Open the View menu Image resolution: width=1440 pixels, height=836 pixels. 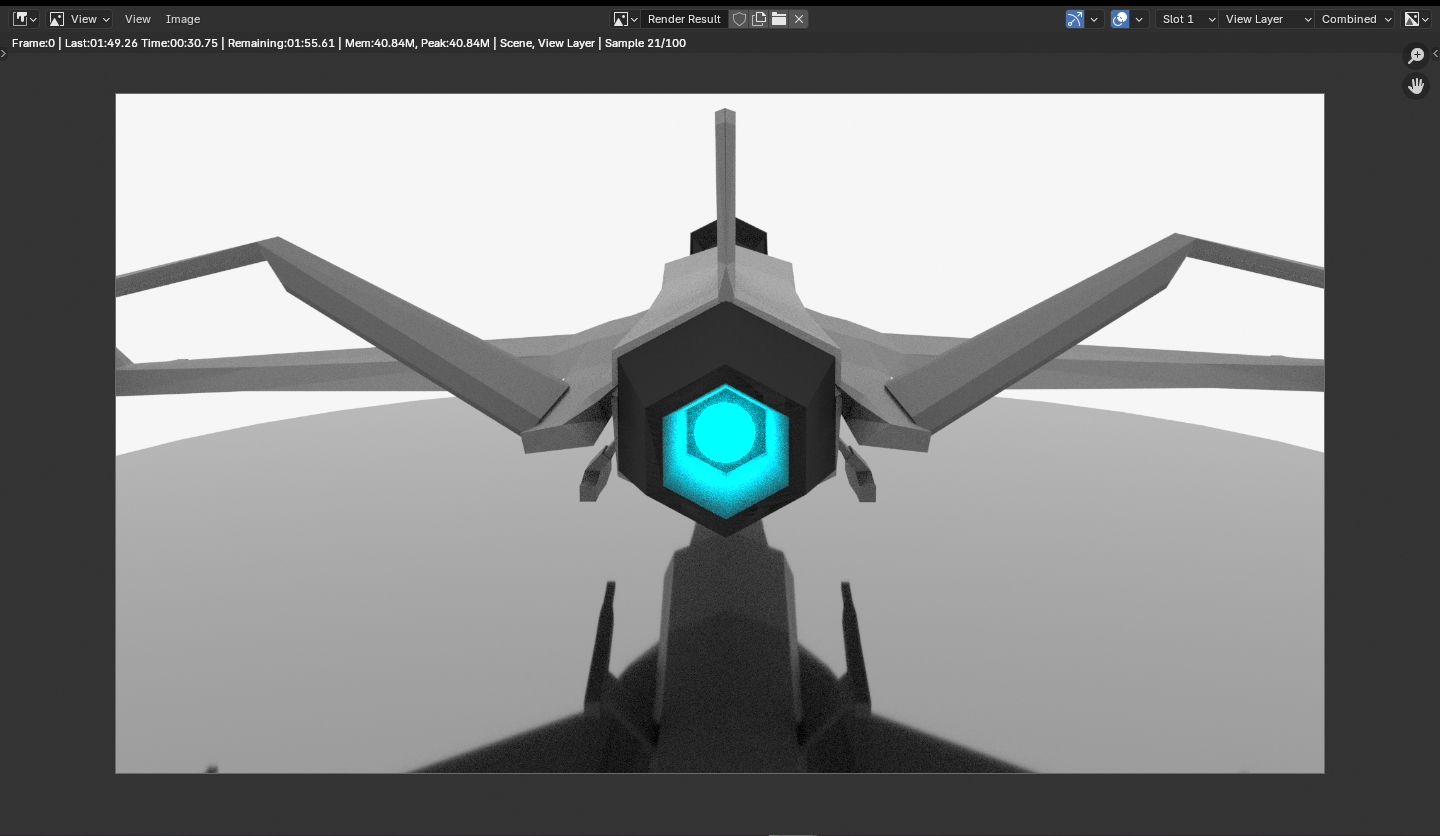point(138,19)
